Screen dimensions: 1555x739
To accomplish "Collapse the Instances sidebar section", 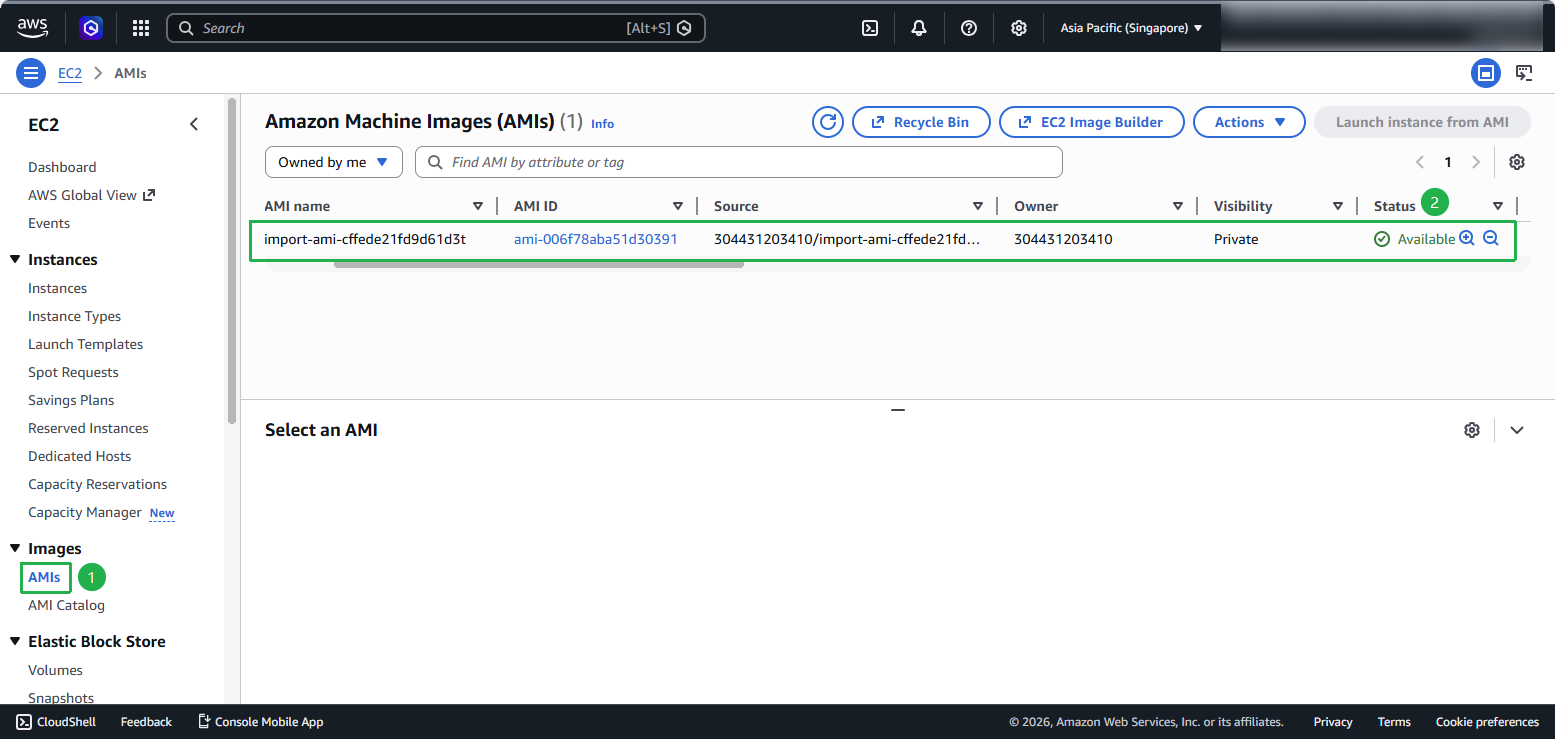I will pyautogui.click(x=15, y=260).
